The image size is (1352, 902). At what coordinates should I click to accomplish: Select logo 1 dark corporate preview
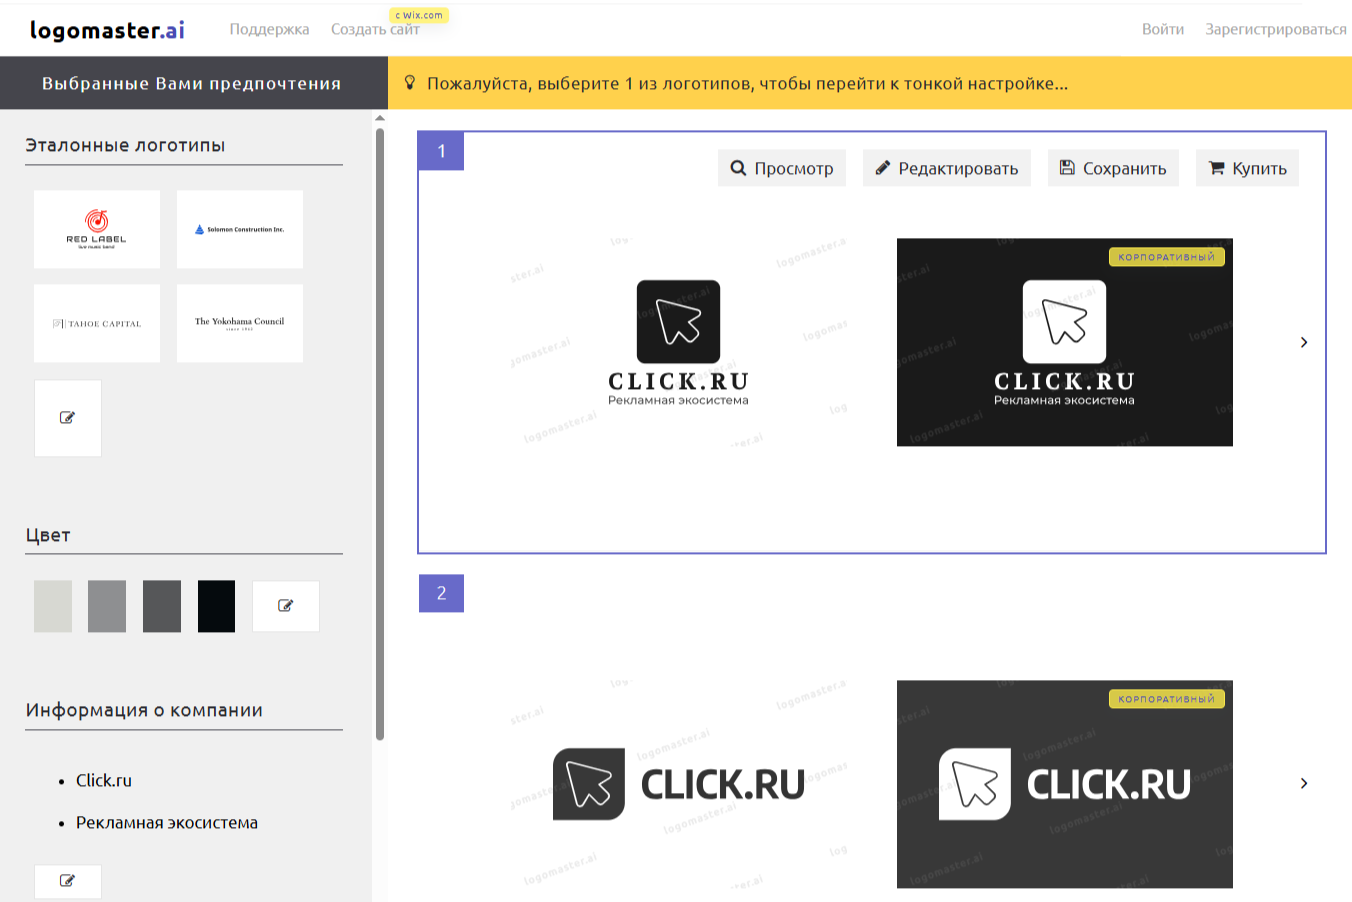[x=1065, y=342]
